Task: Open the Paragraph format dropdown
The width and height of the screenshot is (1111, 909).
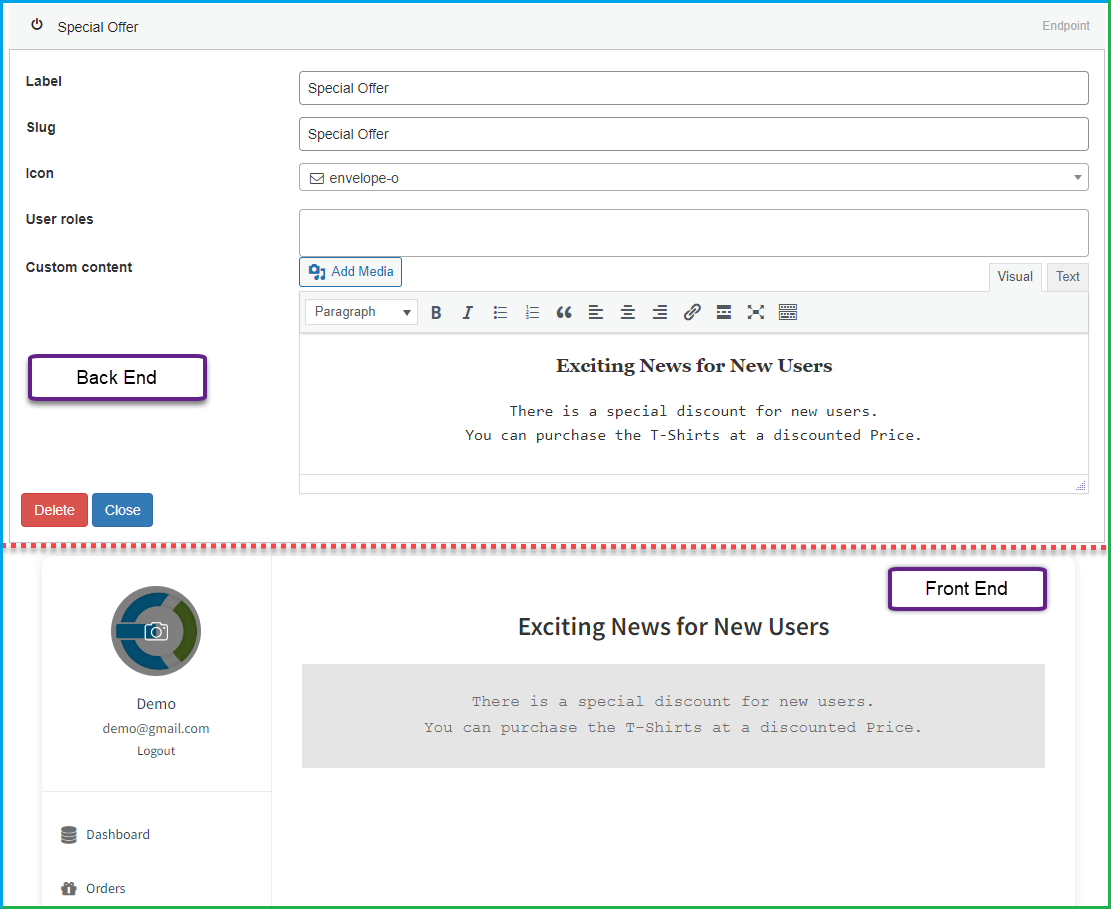Action: 361,312
